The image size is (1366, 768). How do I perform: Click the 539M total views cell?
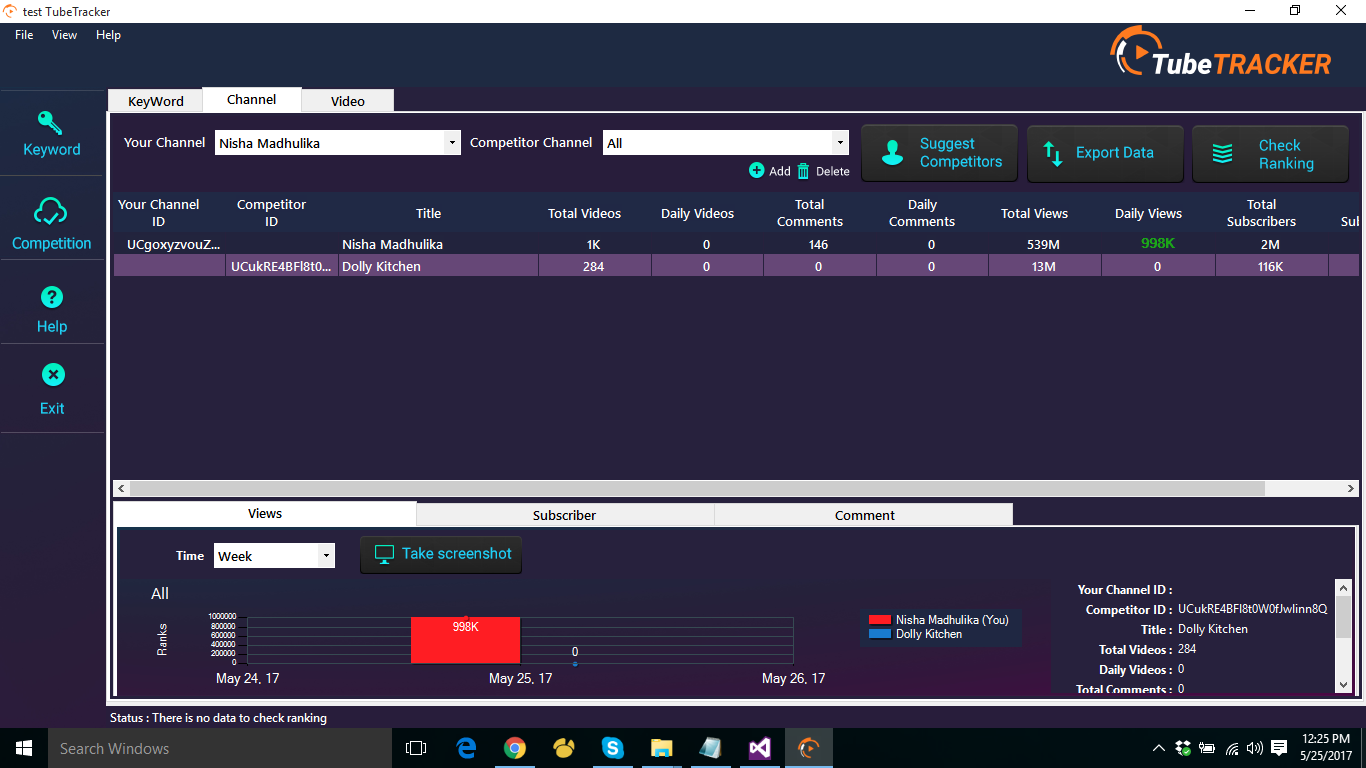coord(1044,244)
